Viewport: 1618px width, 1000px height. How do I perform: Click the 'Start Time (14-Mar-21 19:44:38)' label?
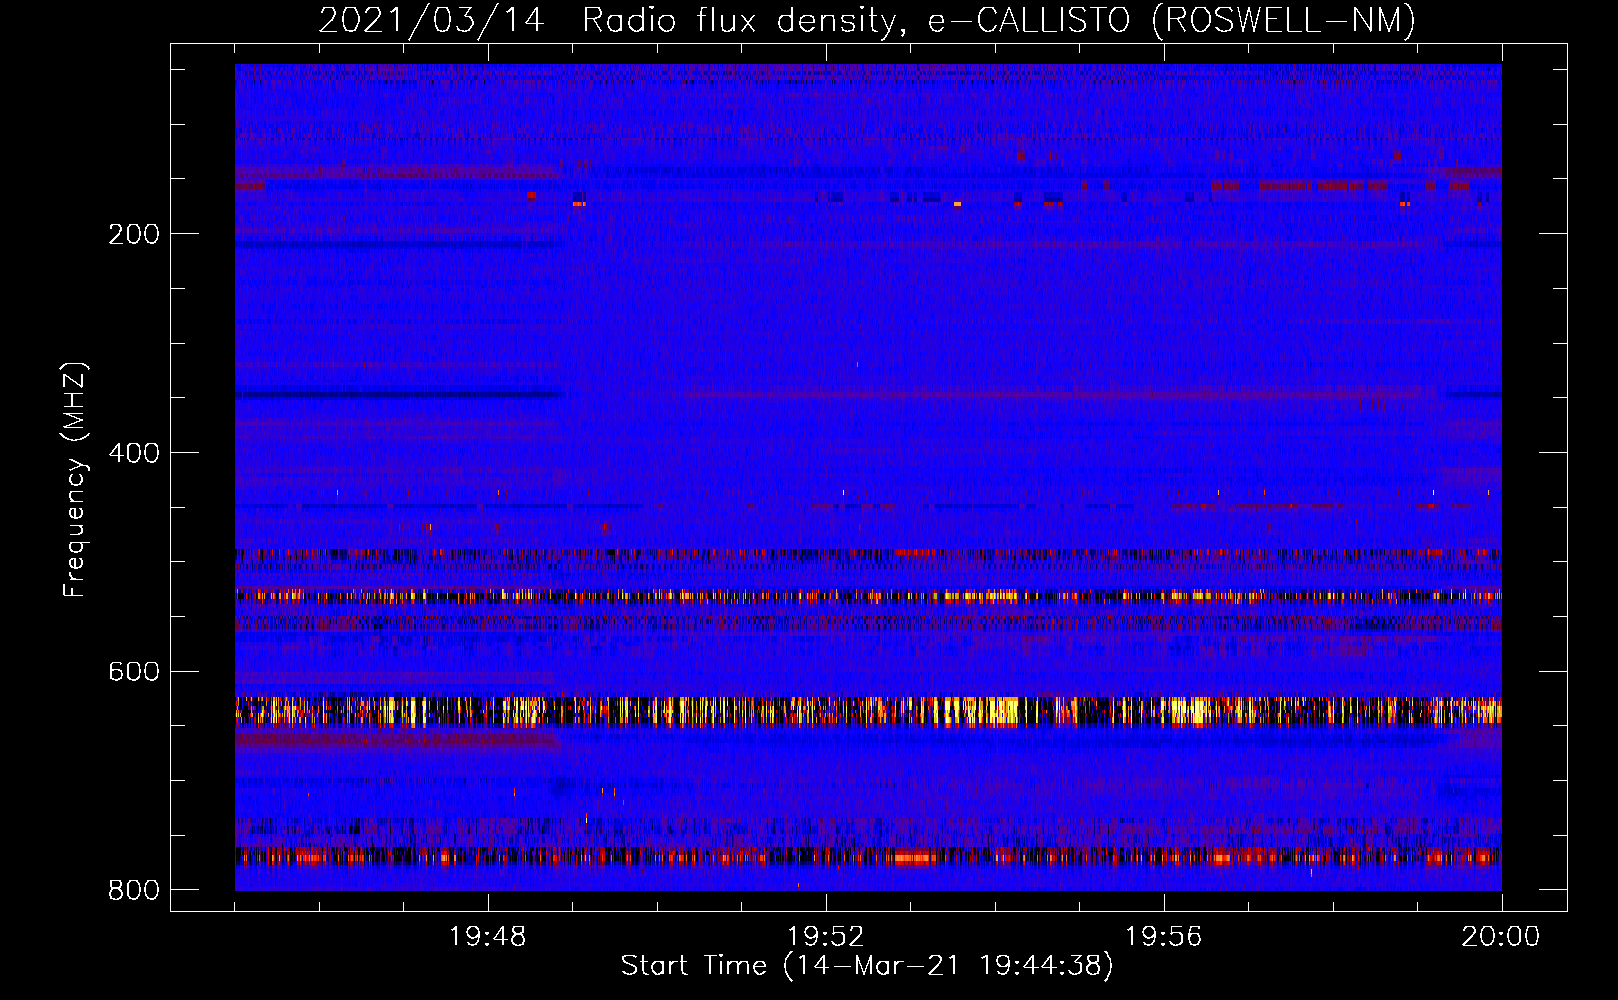(x=867, y=966)
